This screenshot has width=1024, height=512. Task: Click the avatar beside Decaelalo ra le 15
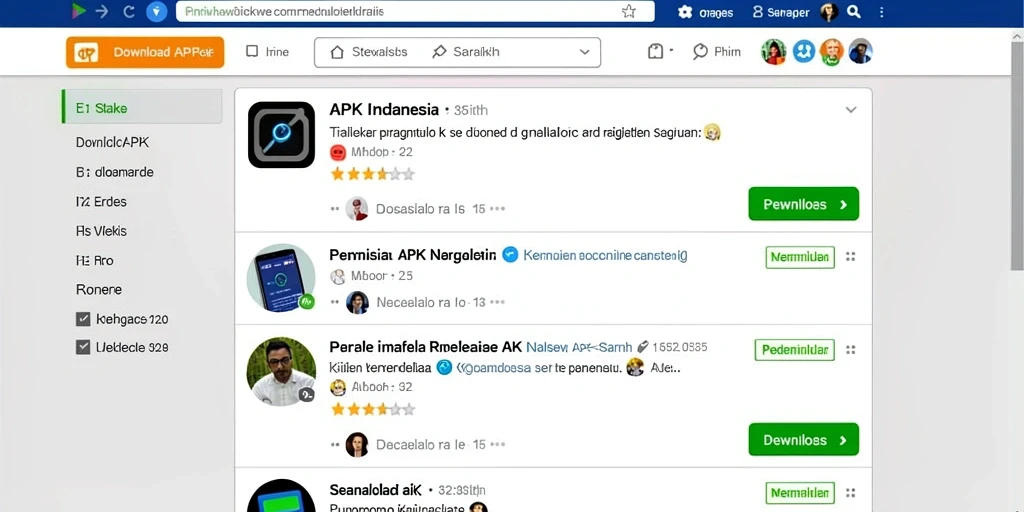pos(357,444)
